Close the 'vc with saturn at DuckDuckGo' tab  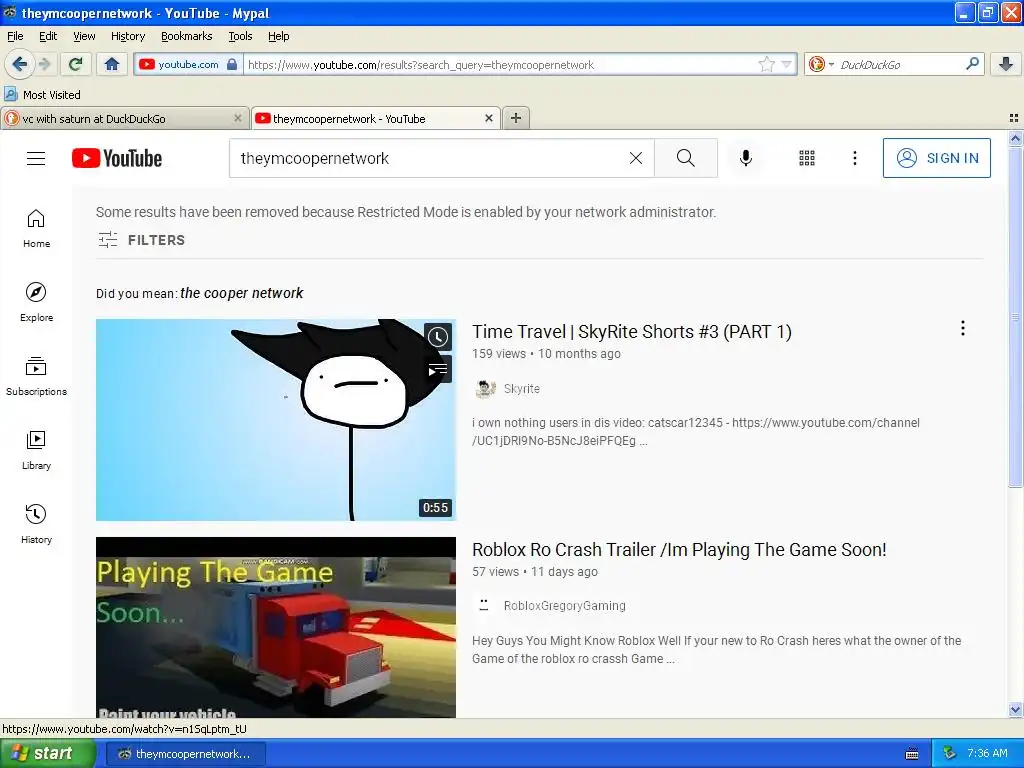click(238, 118)
